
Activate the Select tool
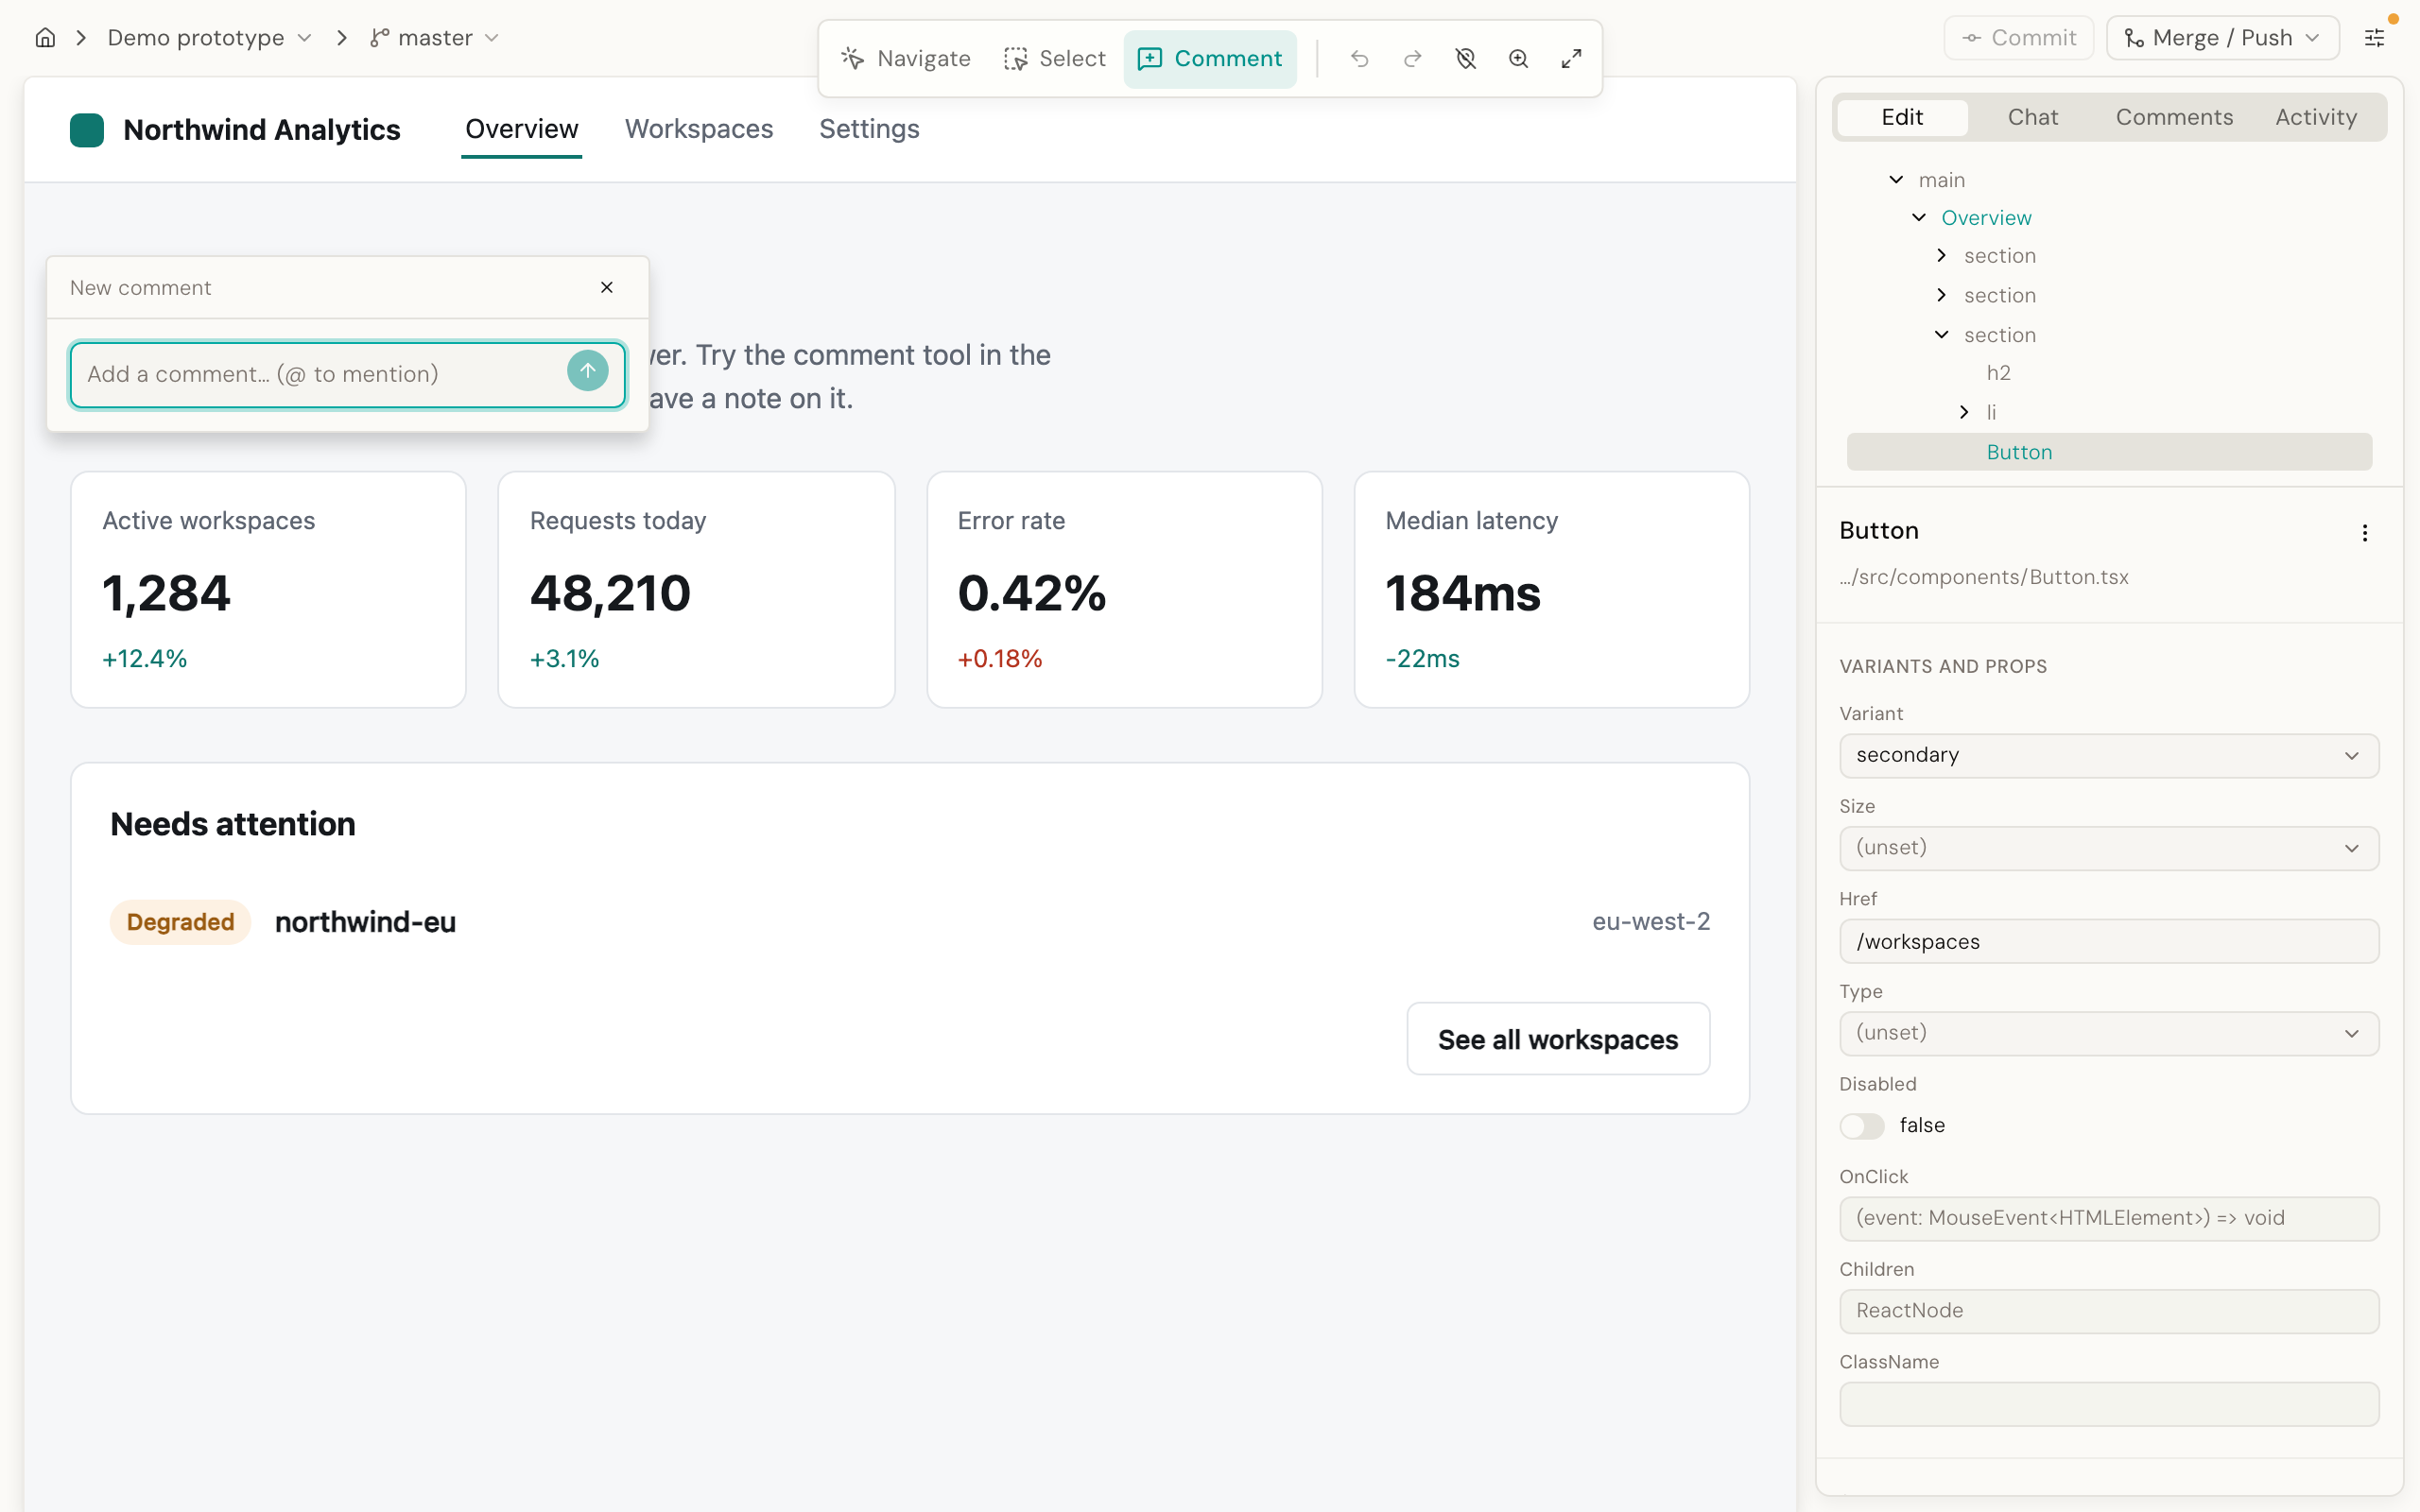click(1055, 59)
